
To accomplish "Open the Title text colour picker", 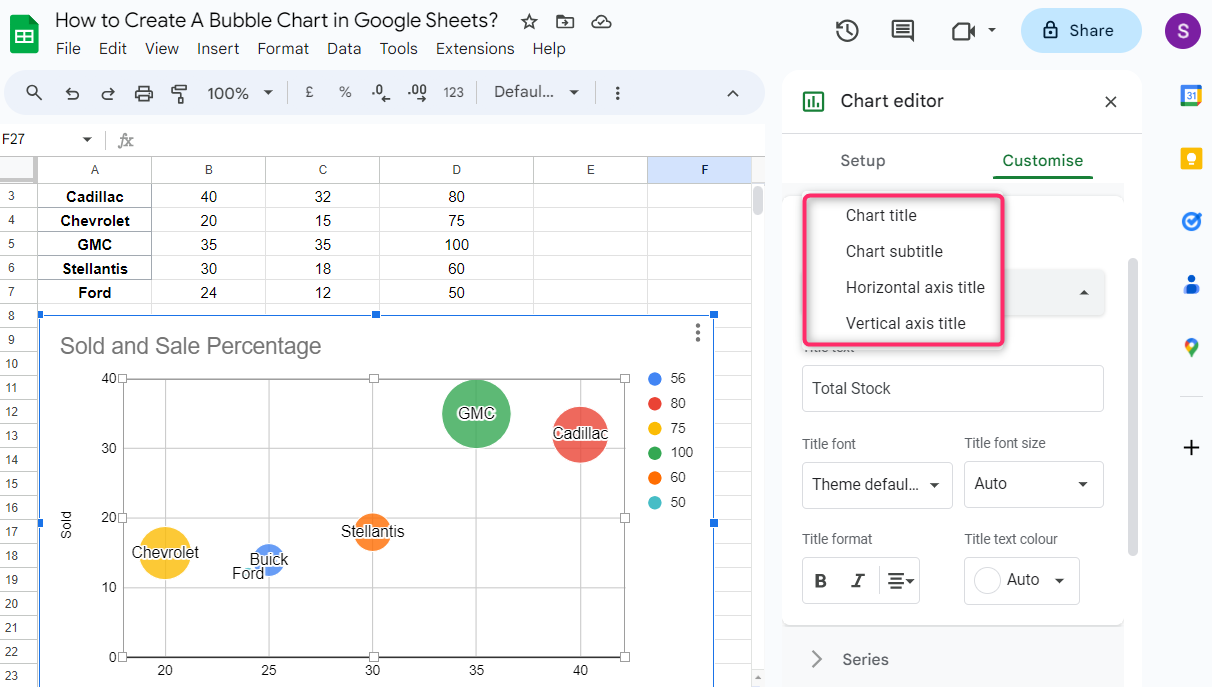I will 1021,581.
